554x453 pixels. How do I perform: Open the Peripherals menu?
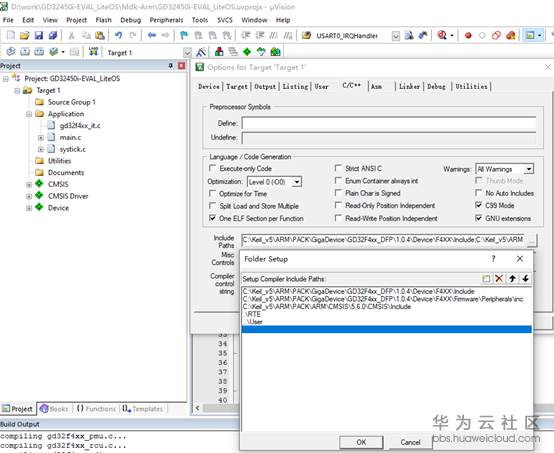coord(166,20)
